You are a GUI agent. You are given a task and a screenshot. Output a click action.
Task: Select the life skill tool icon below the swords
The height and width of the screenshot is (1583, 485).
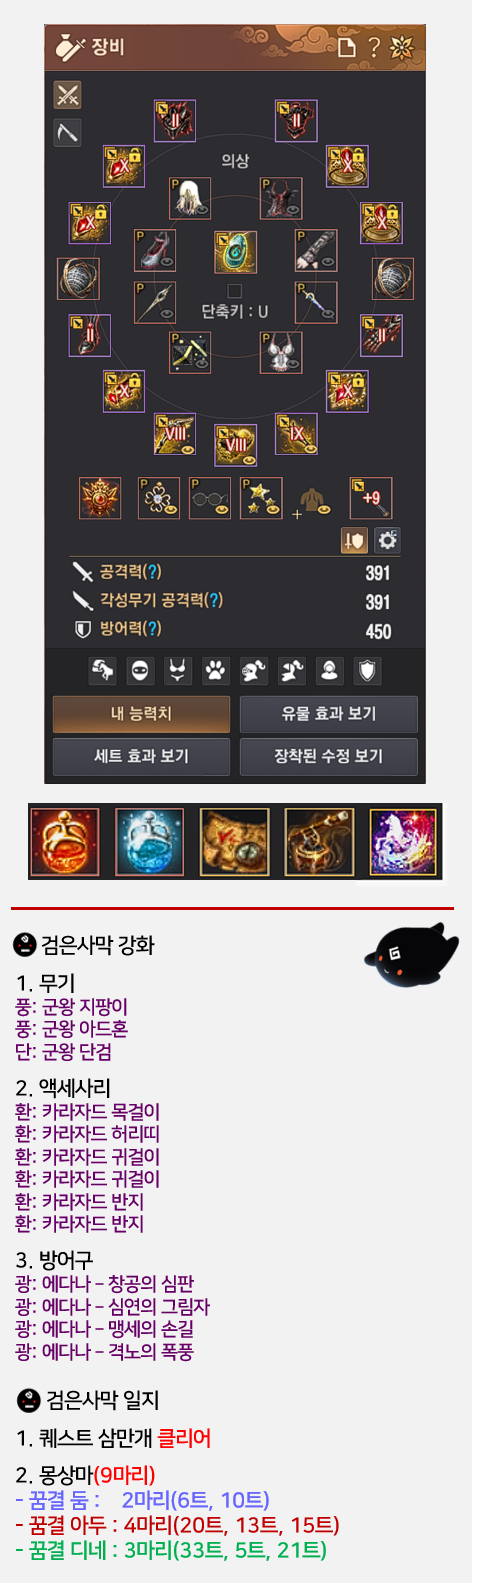(x=67, y=132)
